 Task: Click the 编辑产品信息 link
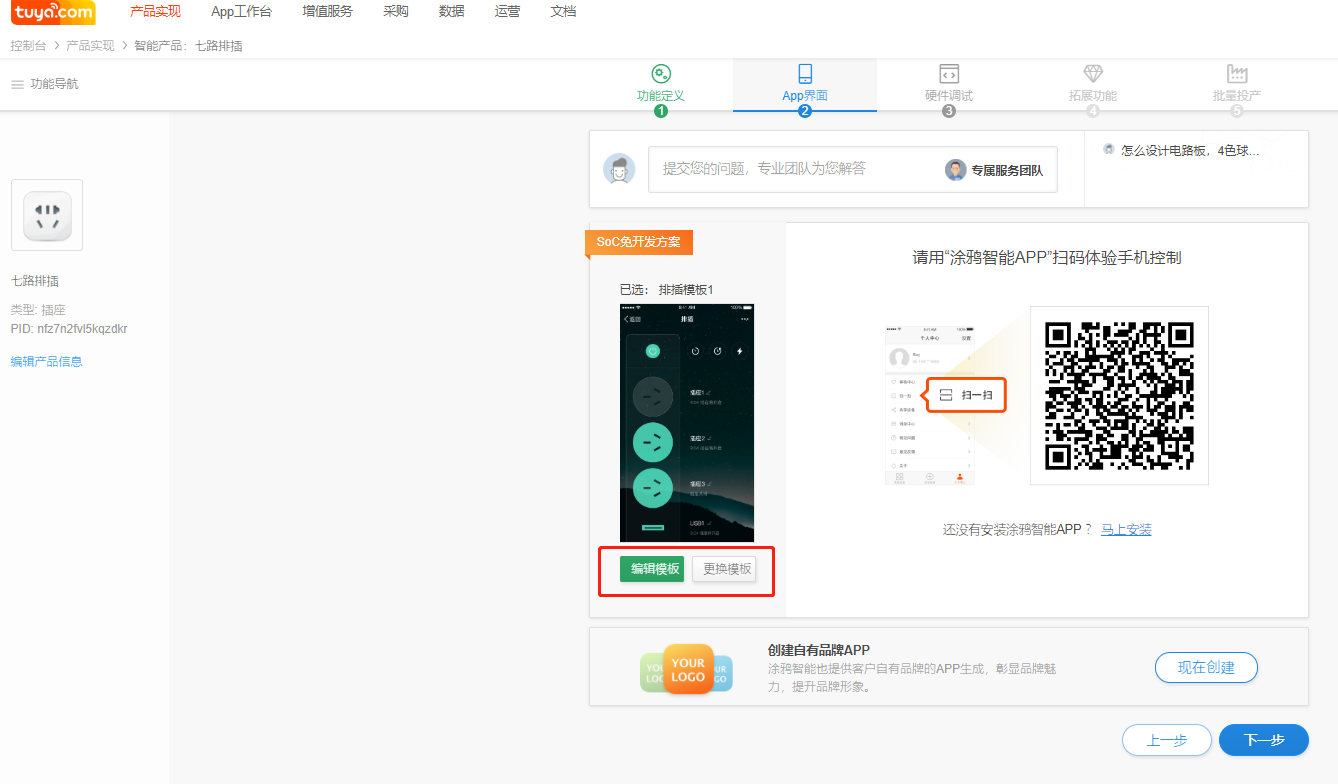pyautogui.click(x=46, y=361)
